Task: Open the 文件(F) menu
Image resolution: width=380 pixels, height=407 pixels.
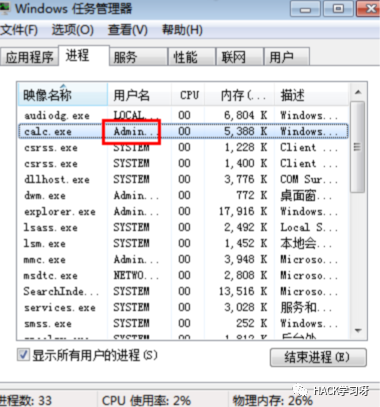Action: pyautogui.click(x=19, y=30)
